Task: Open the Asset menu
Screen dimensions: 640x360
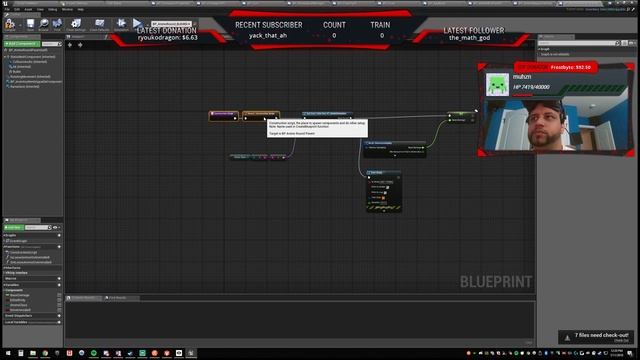Action: (28, 9)
